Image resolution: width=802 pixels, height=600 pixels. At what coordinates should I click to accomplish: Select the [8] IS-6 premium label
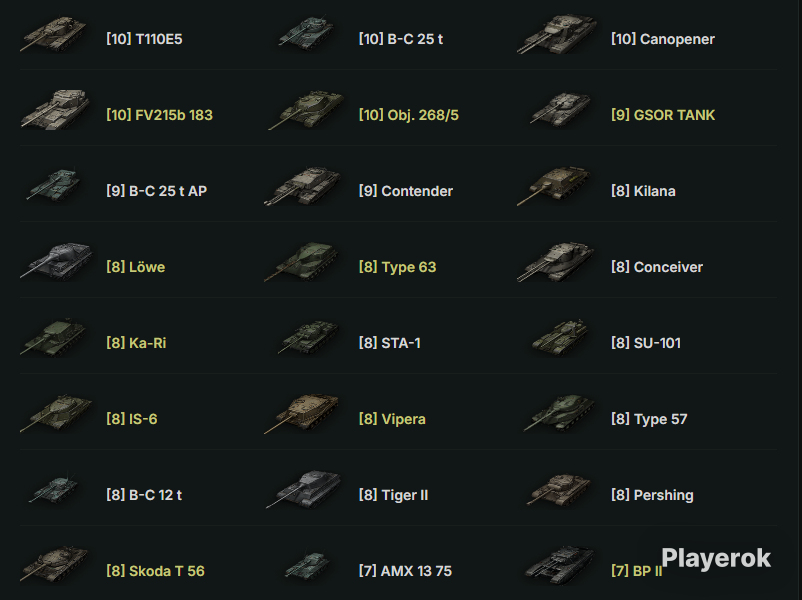[x=131, y=419]
